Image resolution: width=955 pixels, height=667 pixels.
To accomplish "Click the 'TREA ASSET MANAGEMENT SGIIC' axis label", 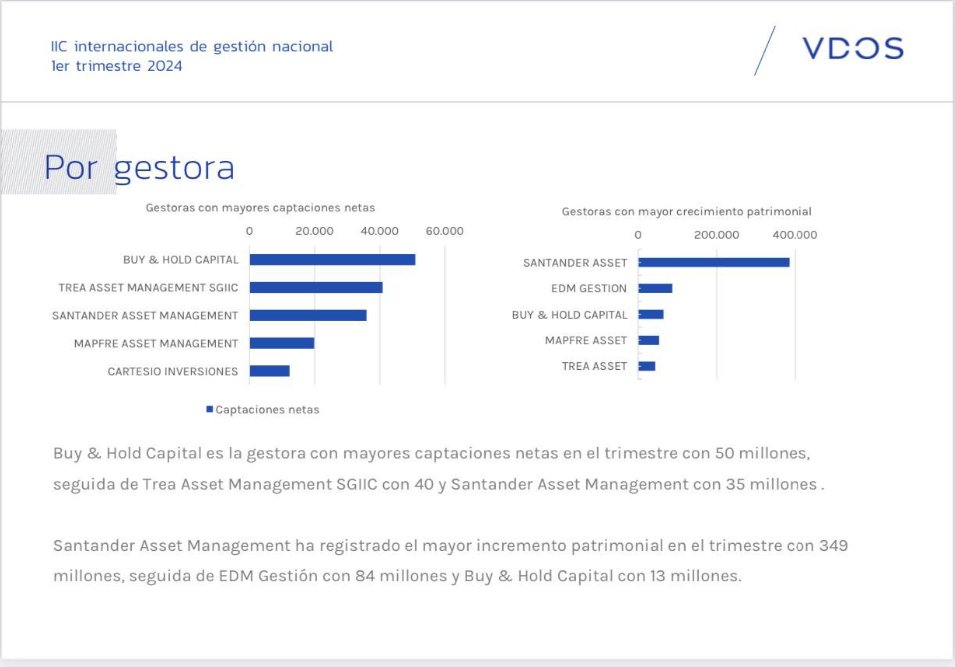I will [148, 288].
